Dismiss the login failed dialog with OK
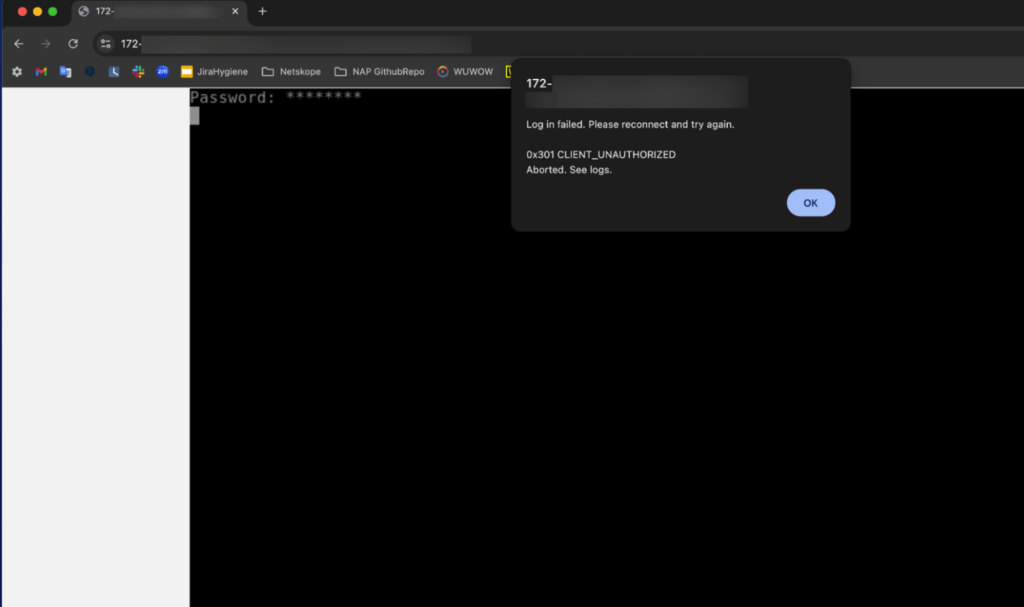The image size is (1024, 607). coord(810,202)
